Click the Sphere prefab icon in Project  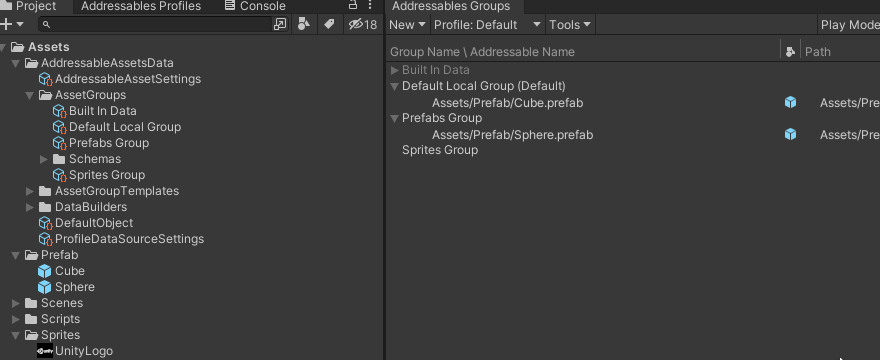44,287
